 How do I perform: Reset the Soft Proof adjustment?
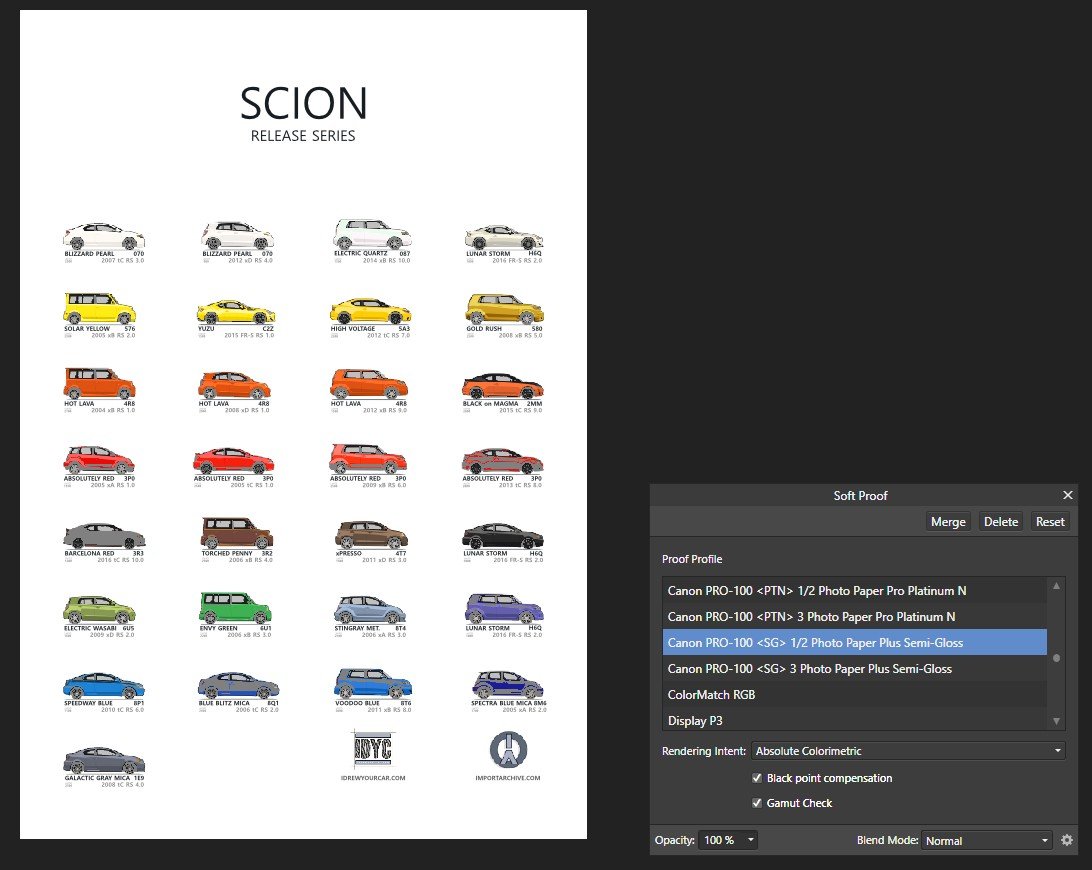tap(1050, 522)
